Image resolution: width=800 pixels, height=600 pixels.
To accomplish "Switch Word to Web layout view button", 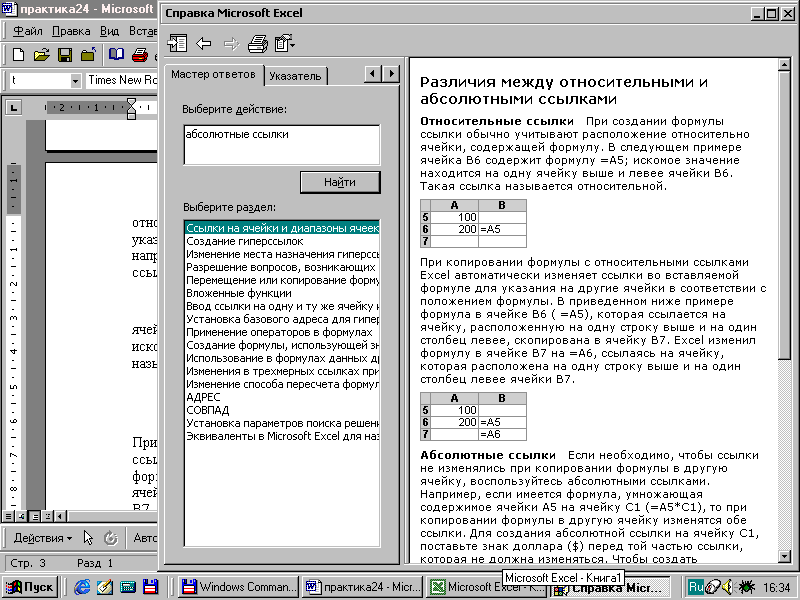I will pos(21,516).
